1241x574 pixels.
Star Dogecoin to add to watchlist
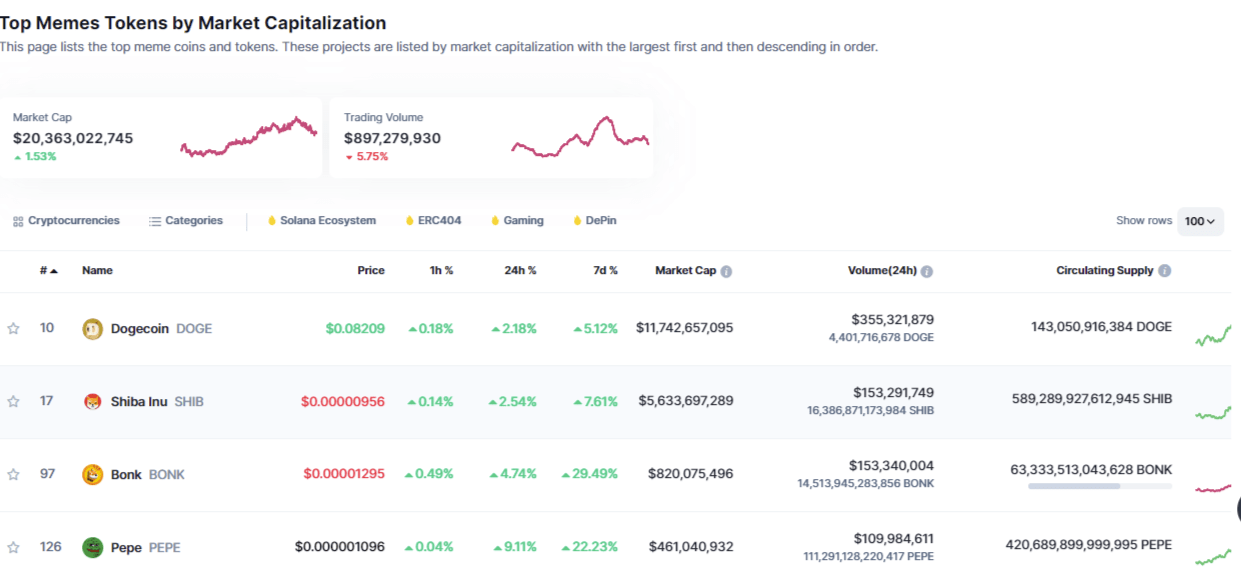click(x=13, y=328)
